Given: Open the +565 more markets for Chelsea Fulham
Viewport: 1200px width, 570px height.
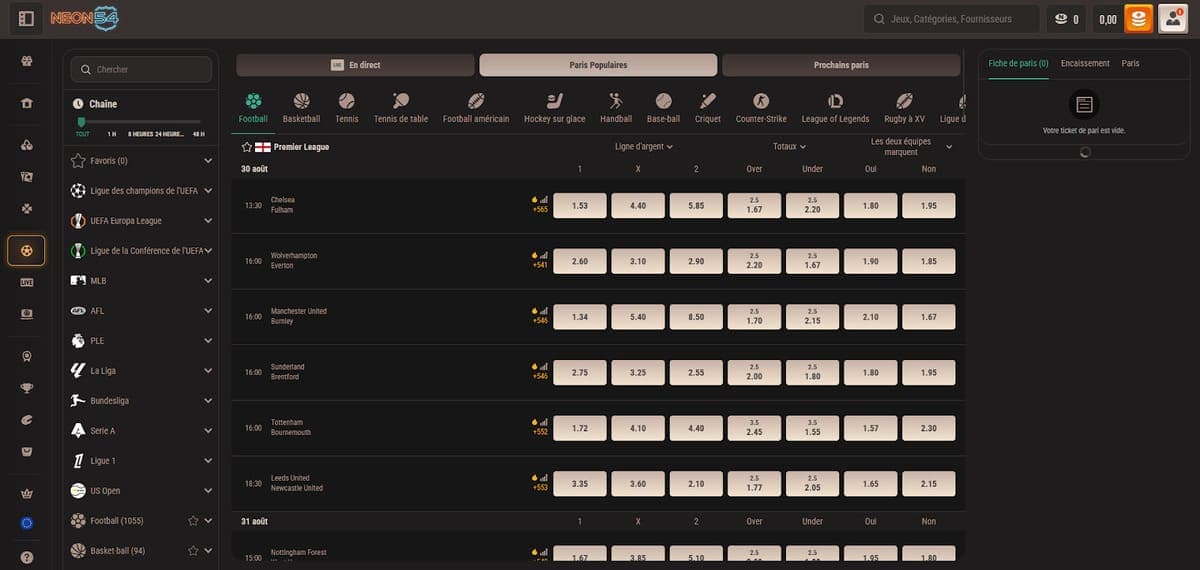Looking at the screenshot, I should 540,210.
